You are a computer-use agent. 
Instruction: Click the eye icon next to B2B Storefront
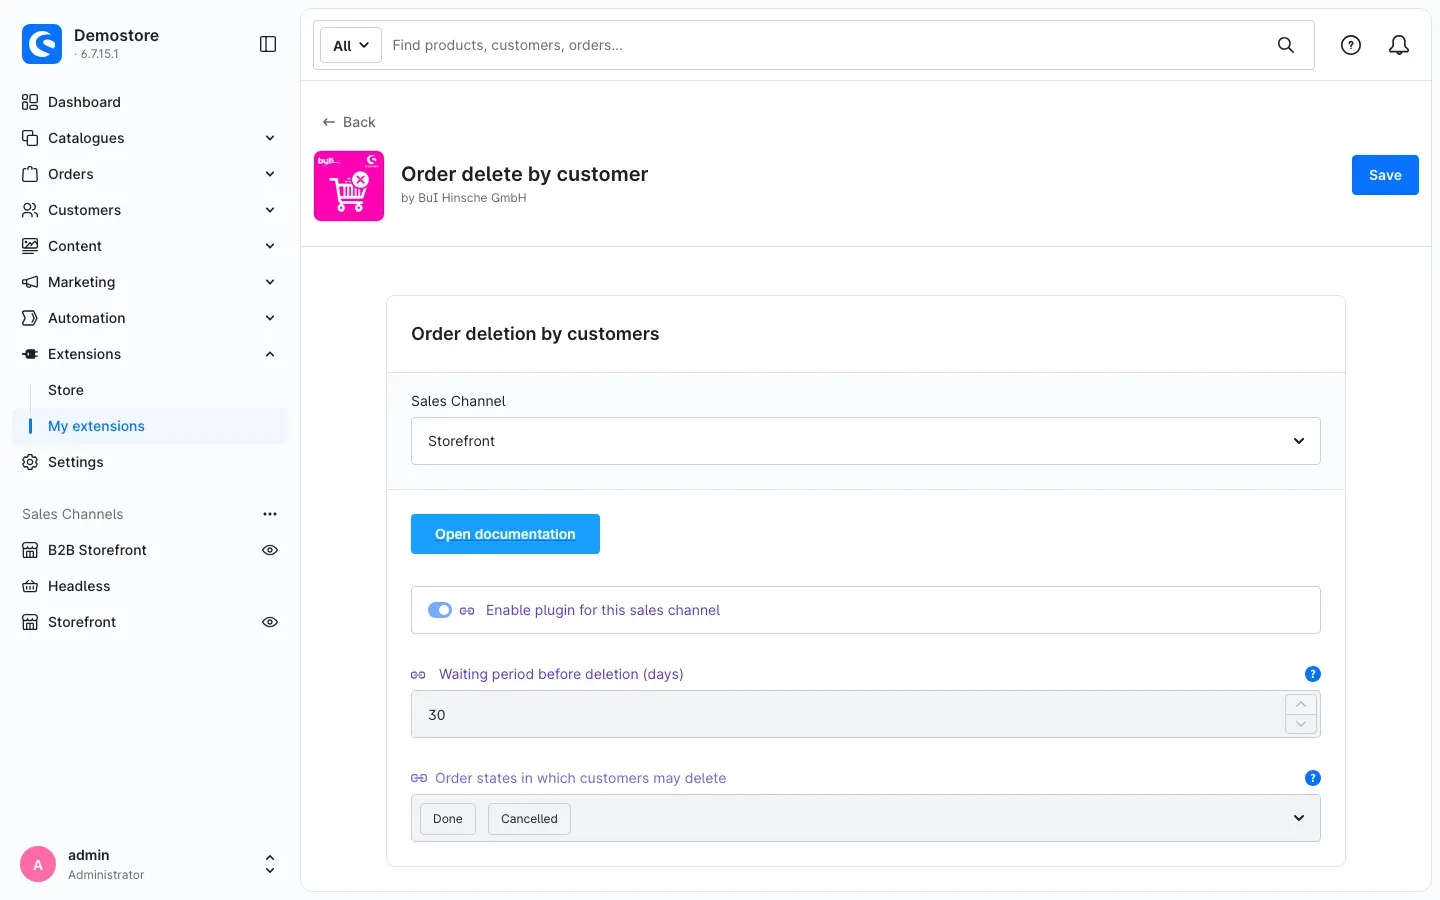(270, 550)
